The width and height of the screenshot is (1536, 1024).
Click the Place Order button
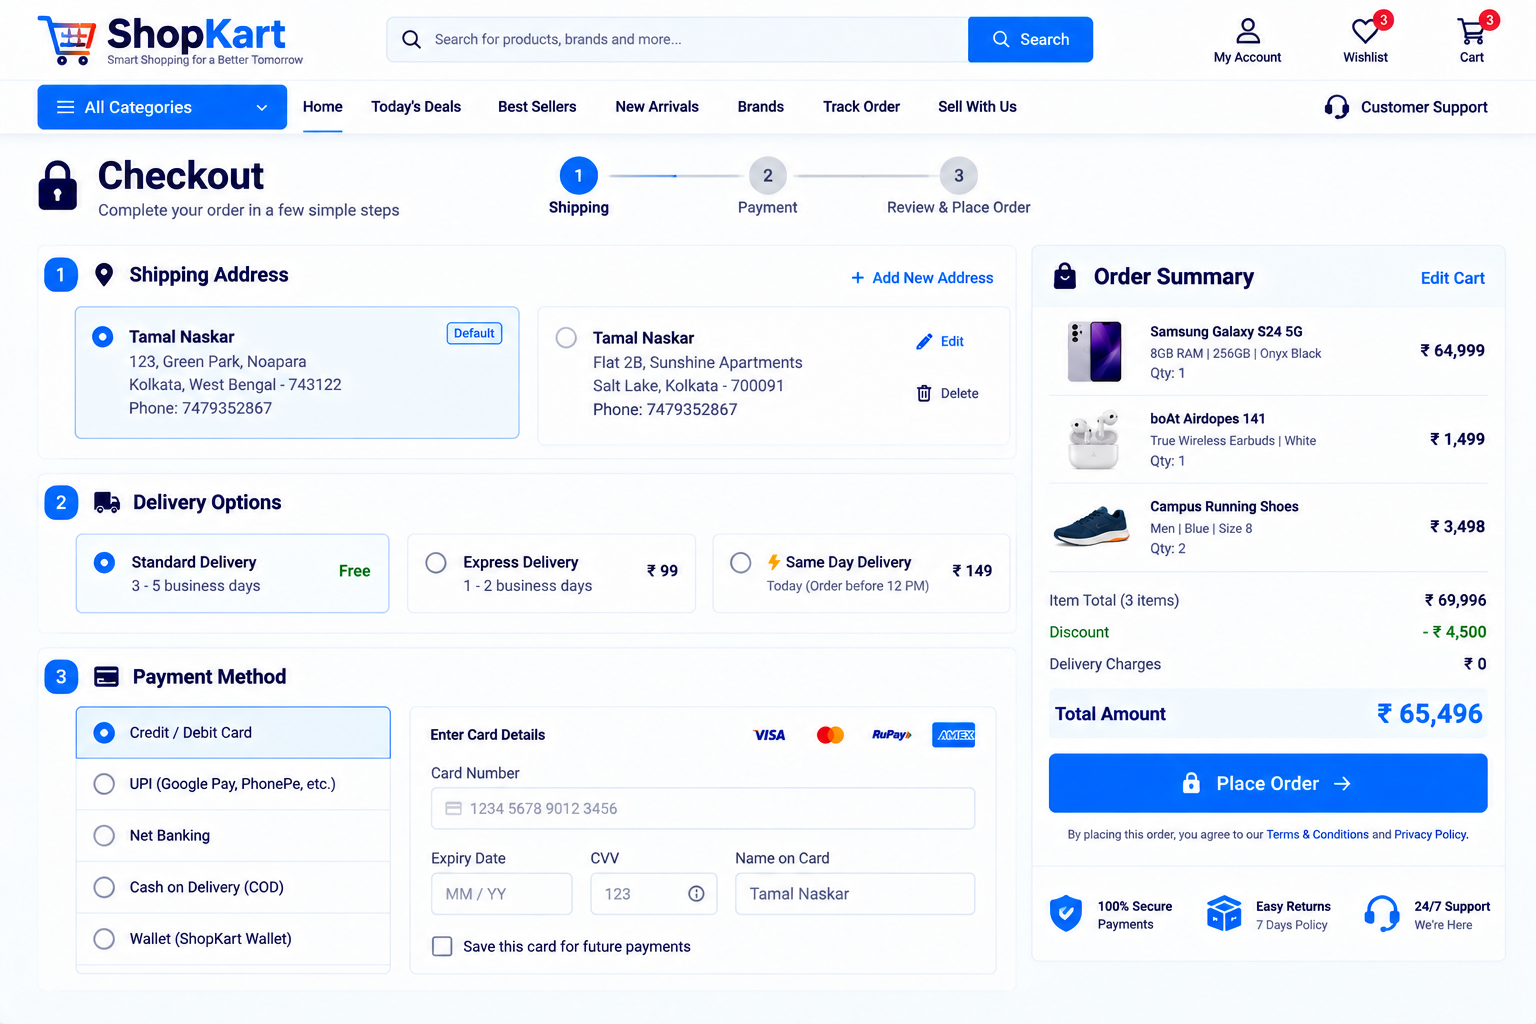tap(1268, 783)
